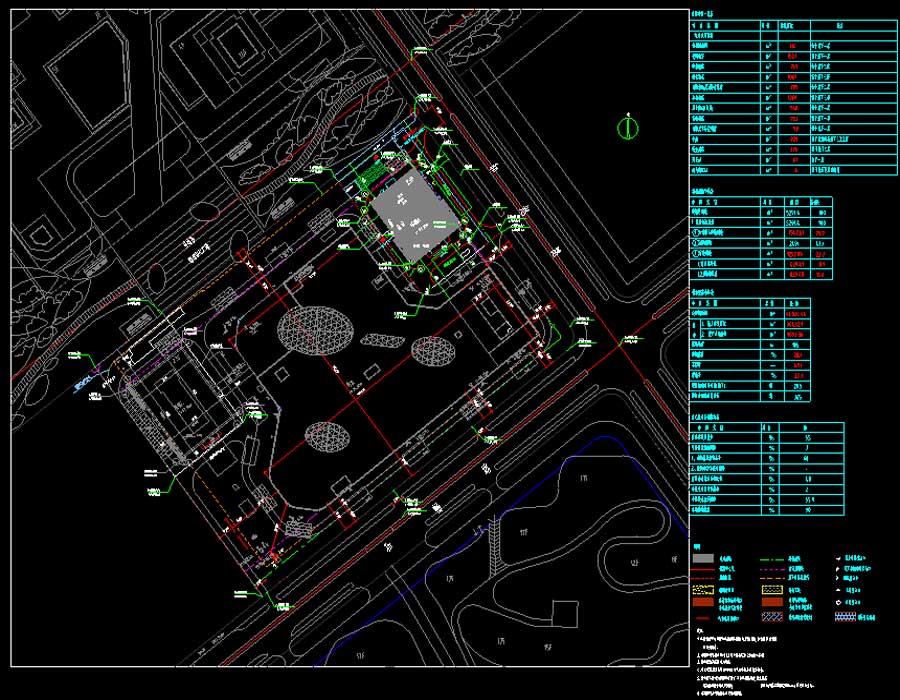900x700 pixels.
Task: Click the yellow-bordered legend swatch in middle column
Action: click(773, 590)
